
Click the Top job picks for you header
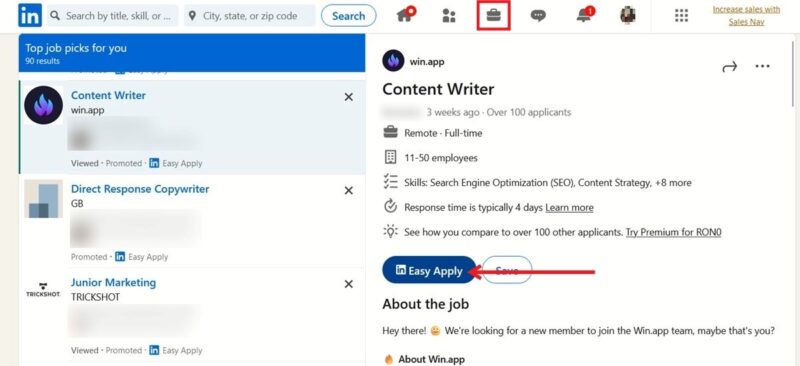click(x=76, y=48)
